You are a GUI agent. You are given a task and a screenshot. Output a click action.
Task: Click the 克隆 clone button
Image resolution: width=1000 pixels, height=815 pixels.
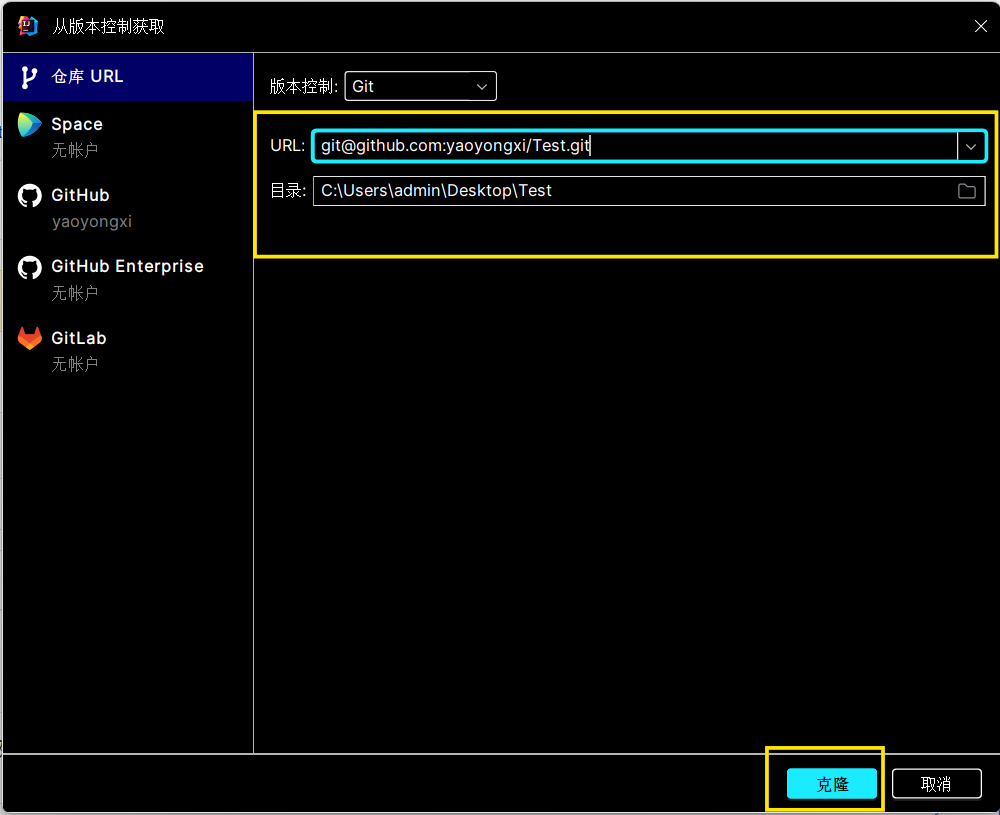(x=832, y=784)
